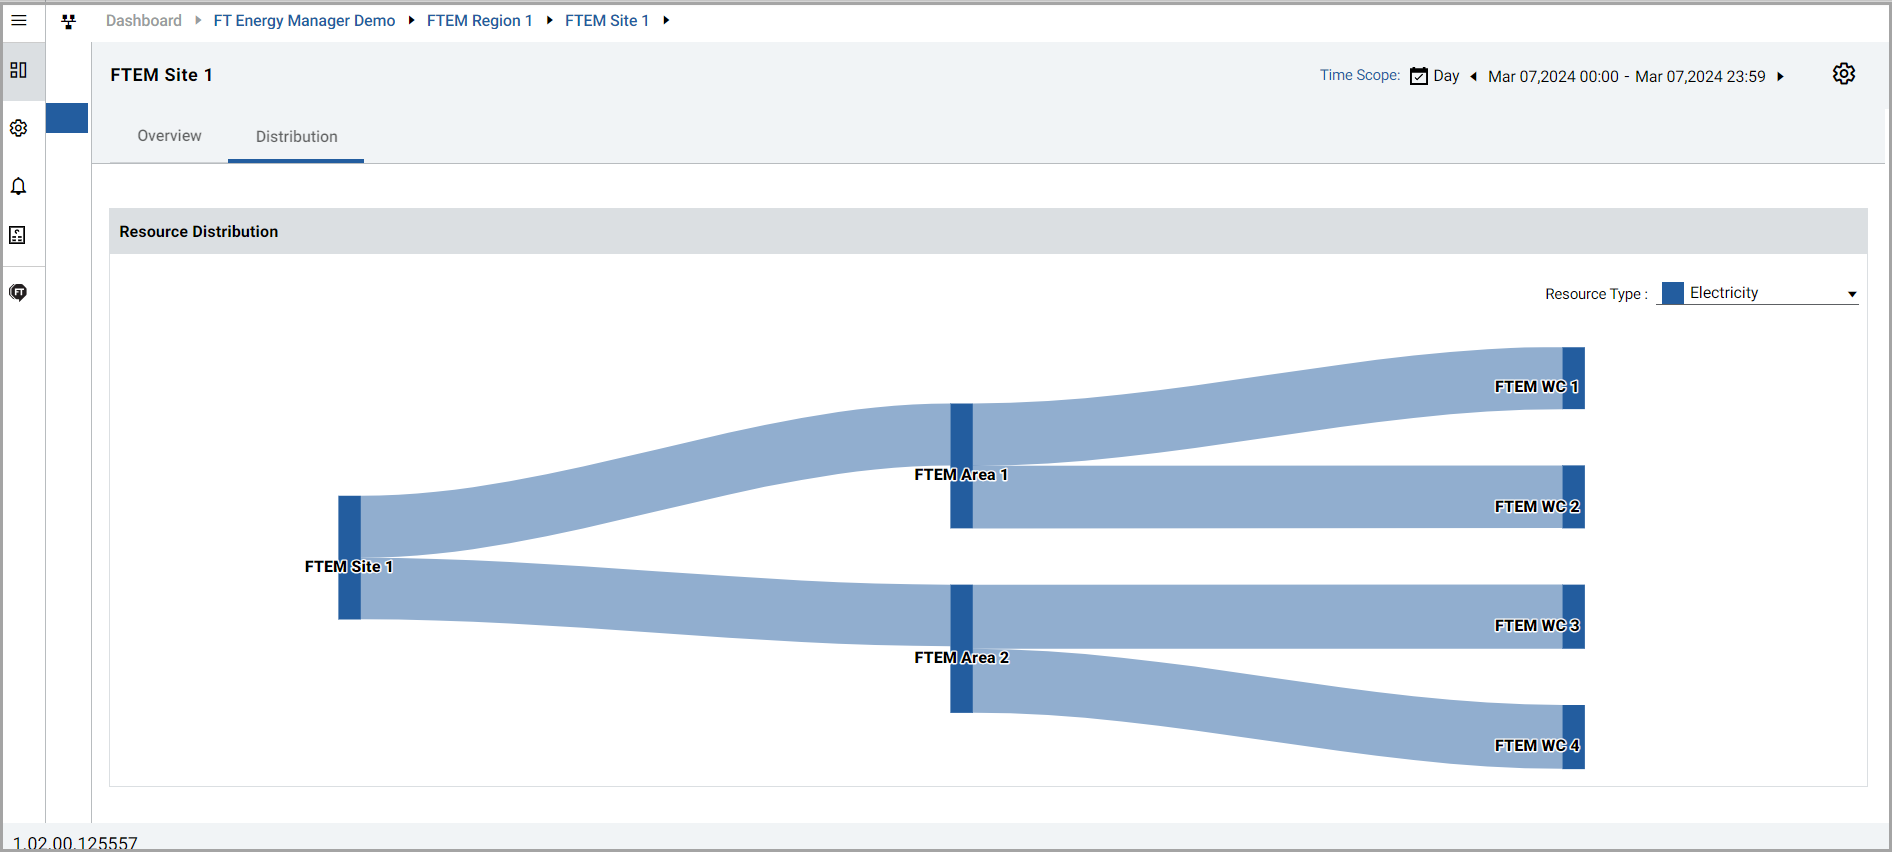Screen dimensions: 1892x852
Task: Click the FT logo icon in sidebar
Action: click(18, 292)
